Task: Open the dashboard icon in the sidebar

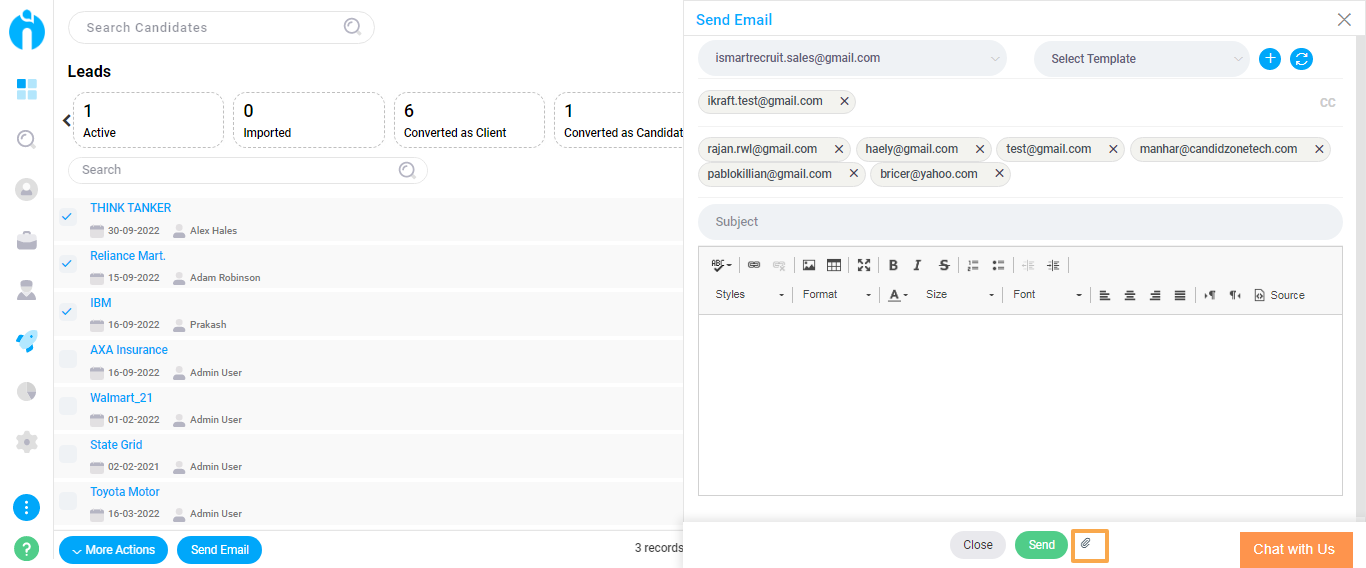Action: 27,90
